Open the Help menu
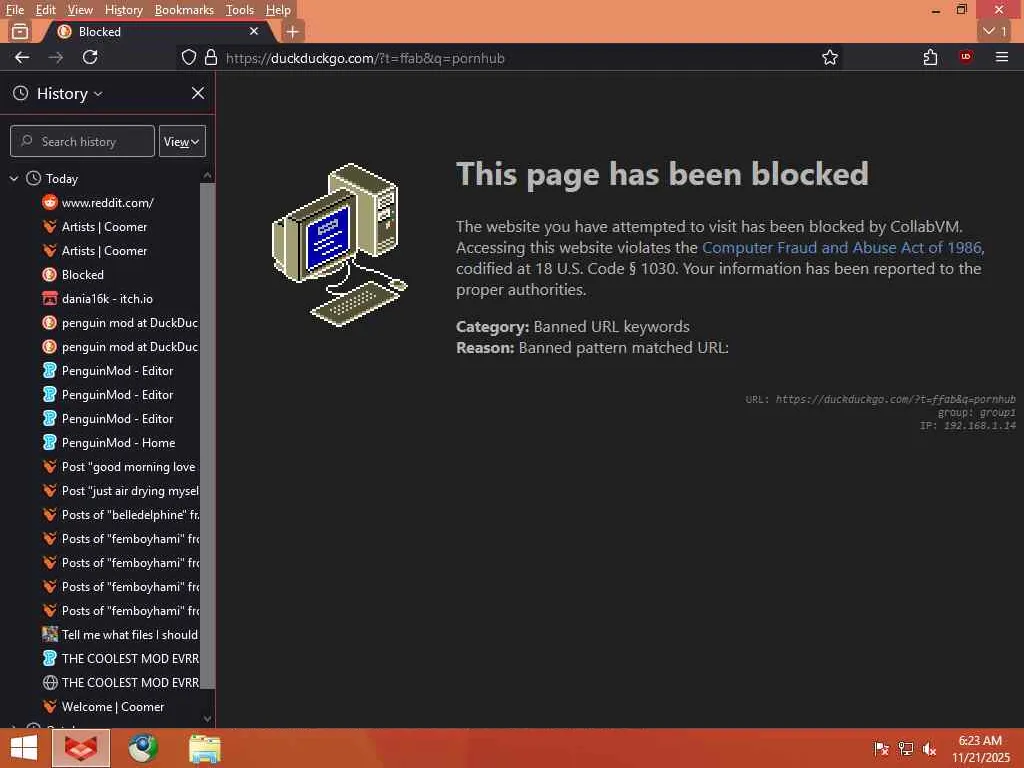Viewport: 1024px width, 768px height. click(278, 10)
